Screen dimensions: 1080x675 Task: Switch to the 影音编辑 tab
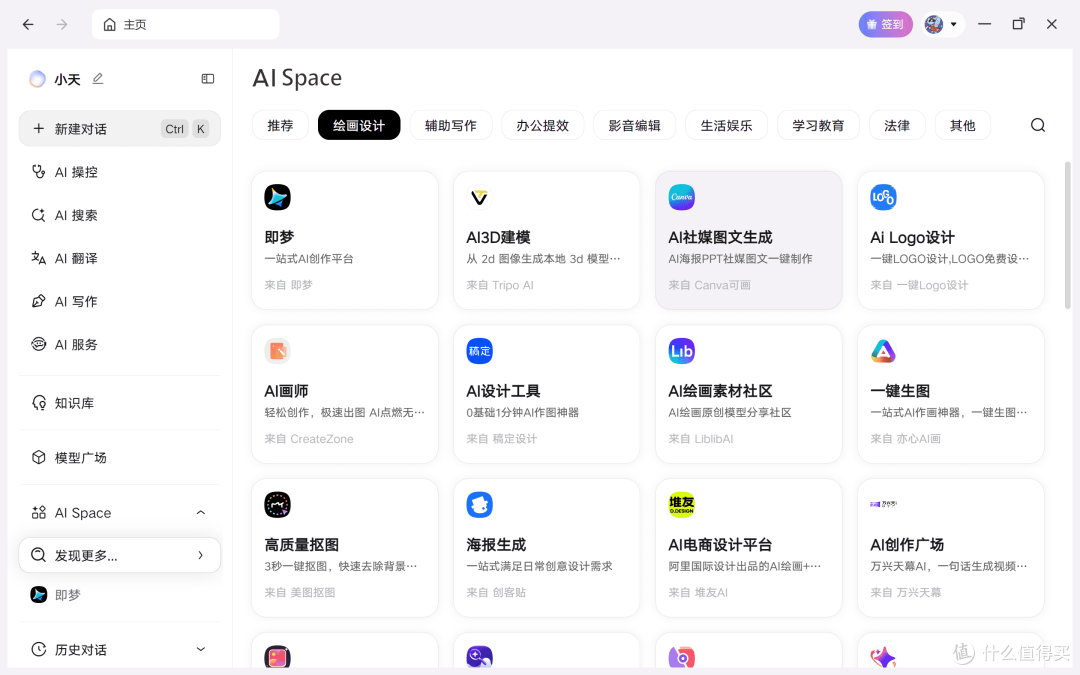[x=634, y=125]
